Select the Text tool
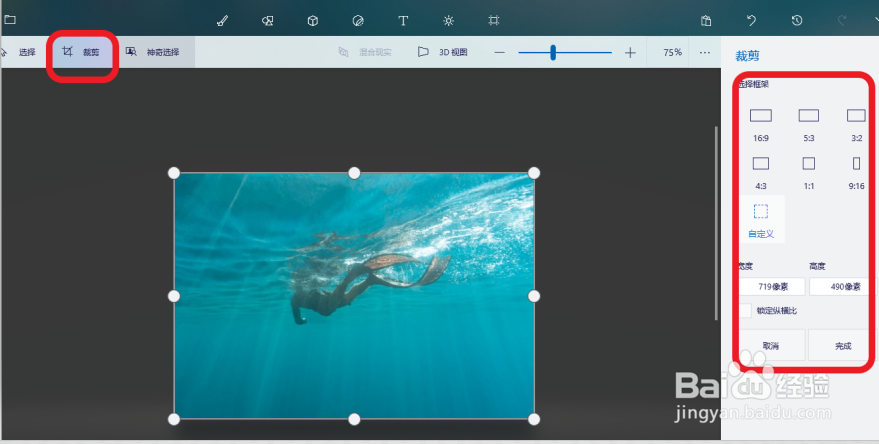The height and width of the screenshot is (444, 879). click(x=403, y=21)
